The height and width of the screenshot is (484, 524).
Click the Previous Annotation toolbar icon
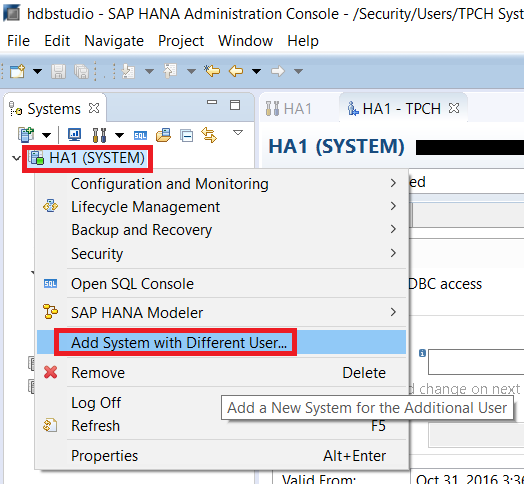pos(170,71)
